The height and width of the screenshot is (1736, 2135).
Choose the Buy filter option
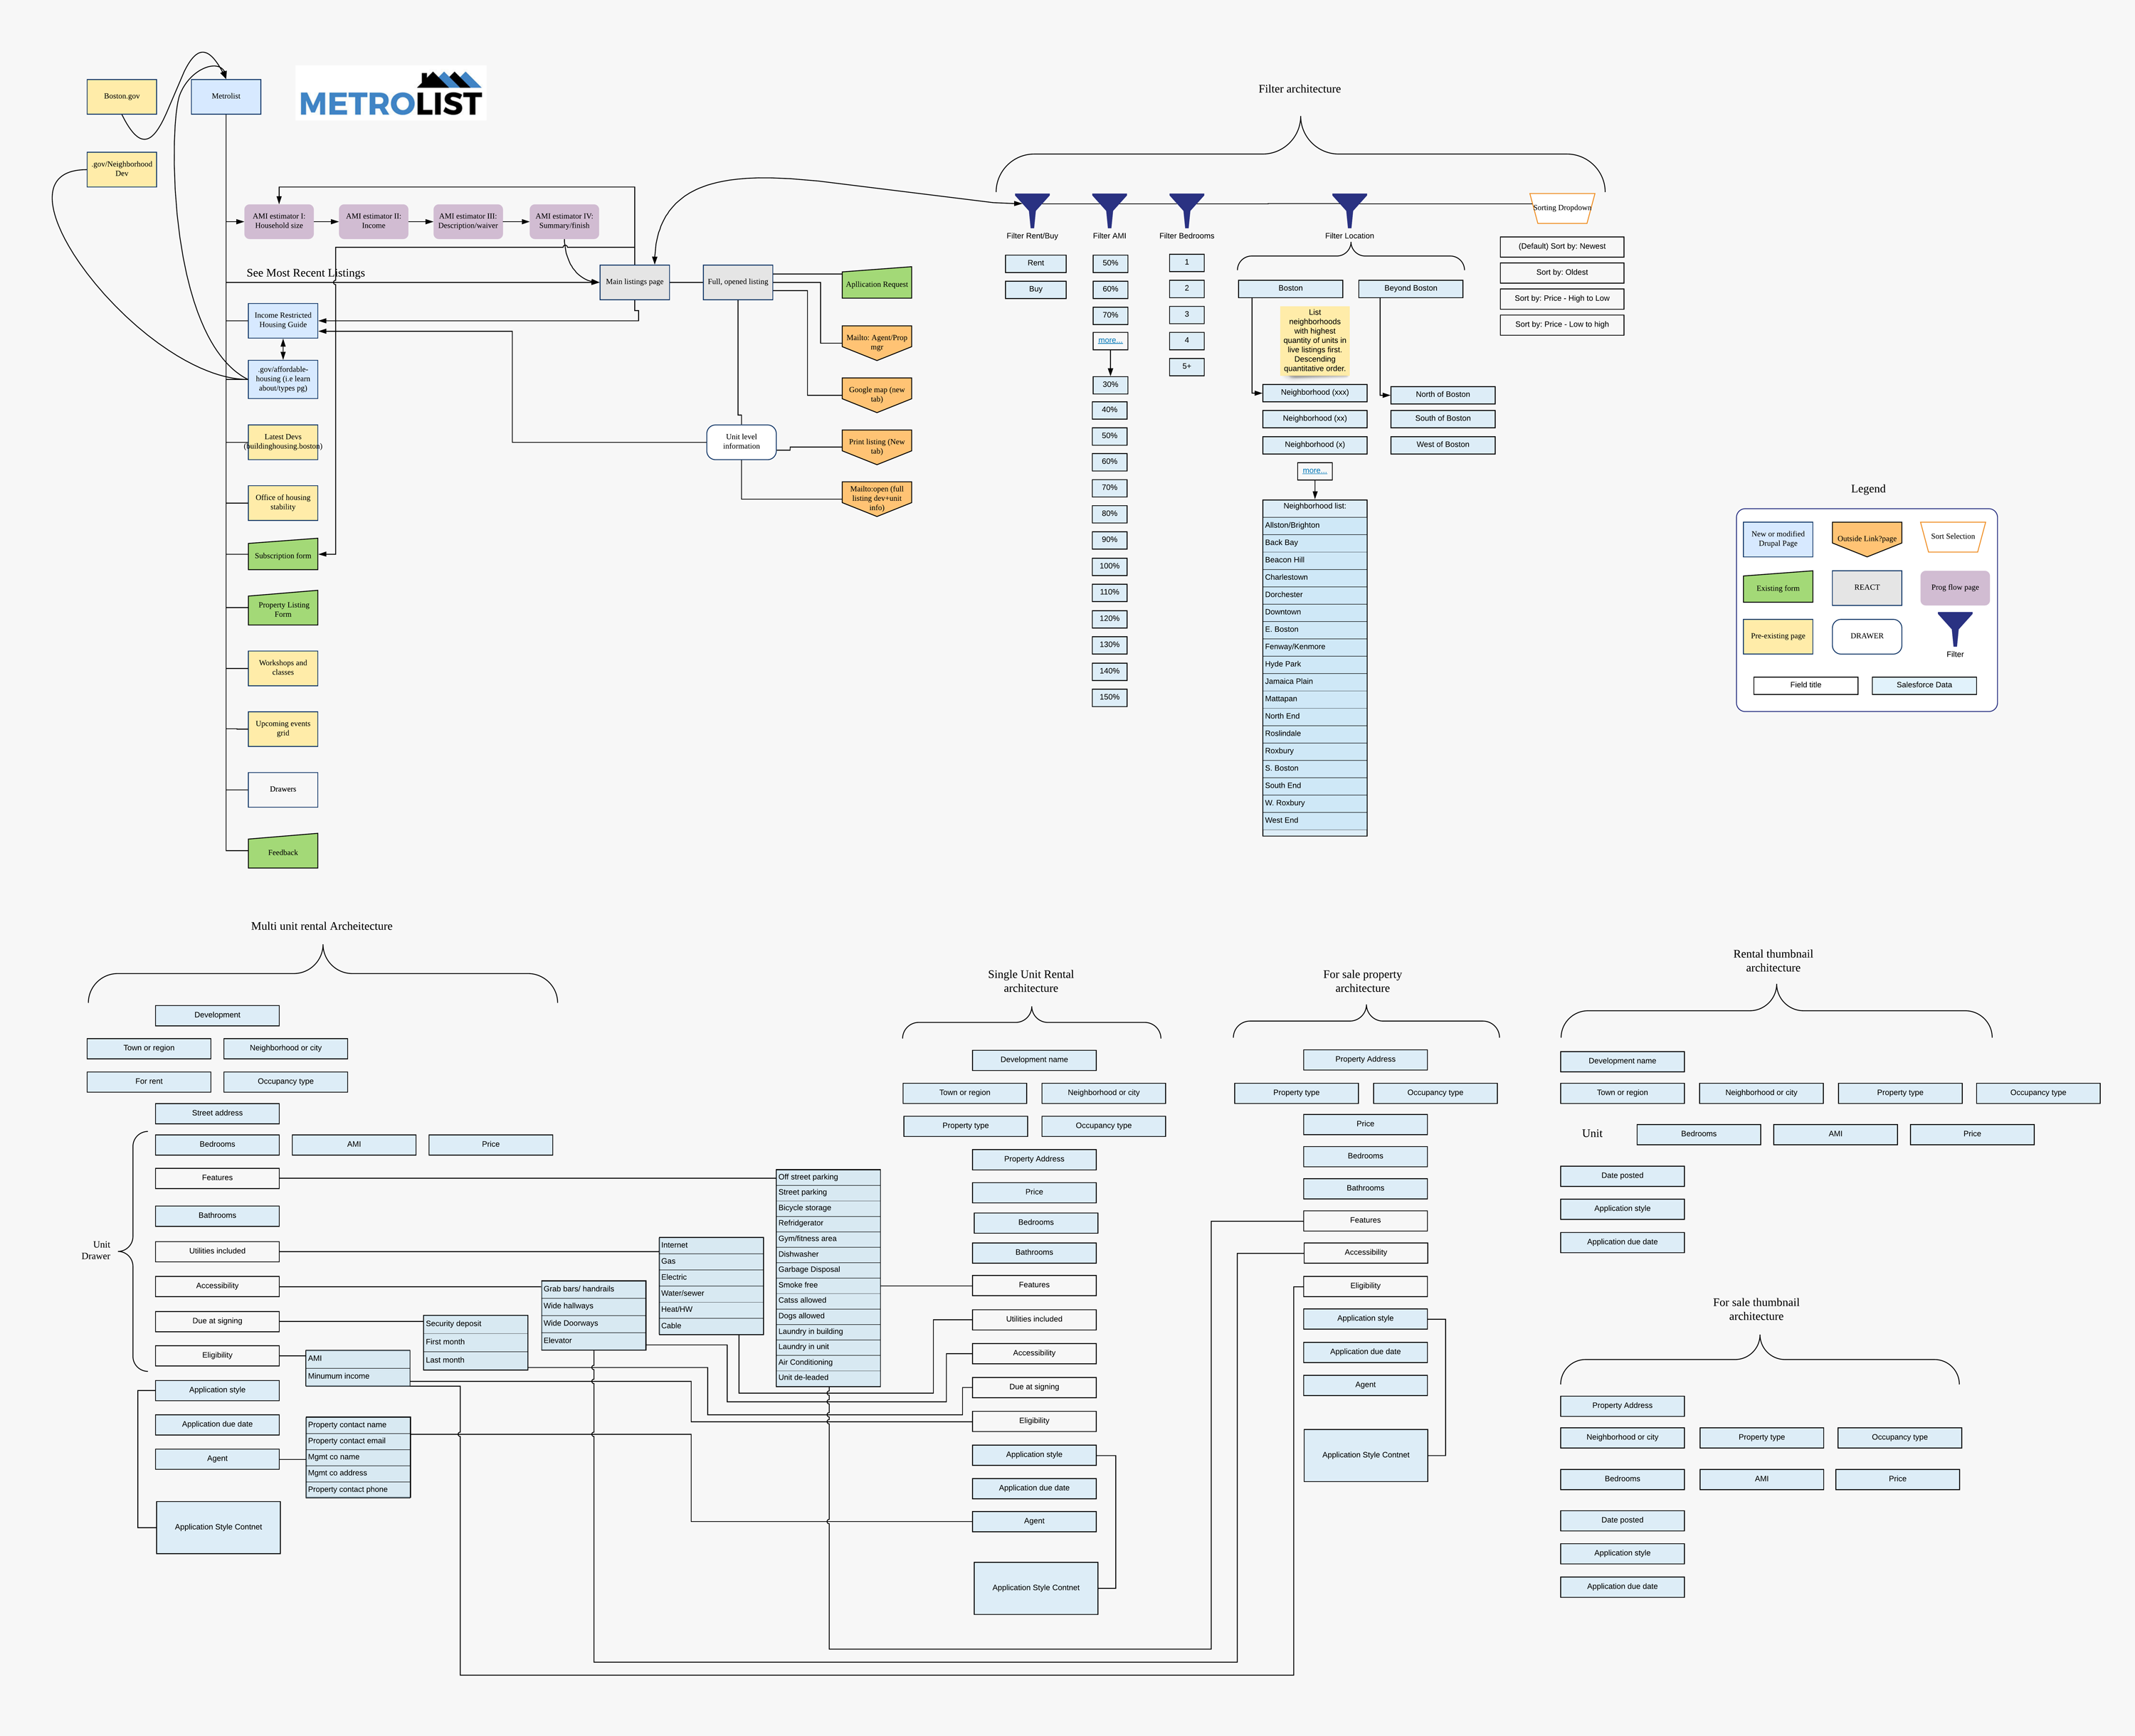[1035, 289]
